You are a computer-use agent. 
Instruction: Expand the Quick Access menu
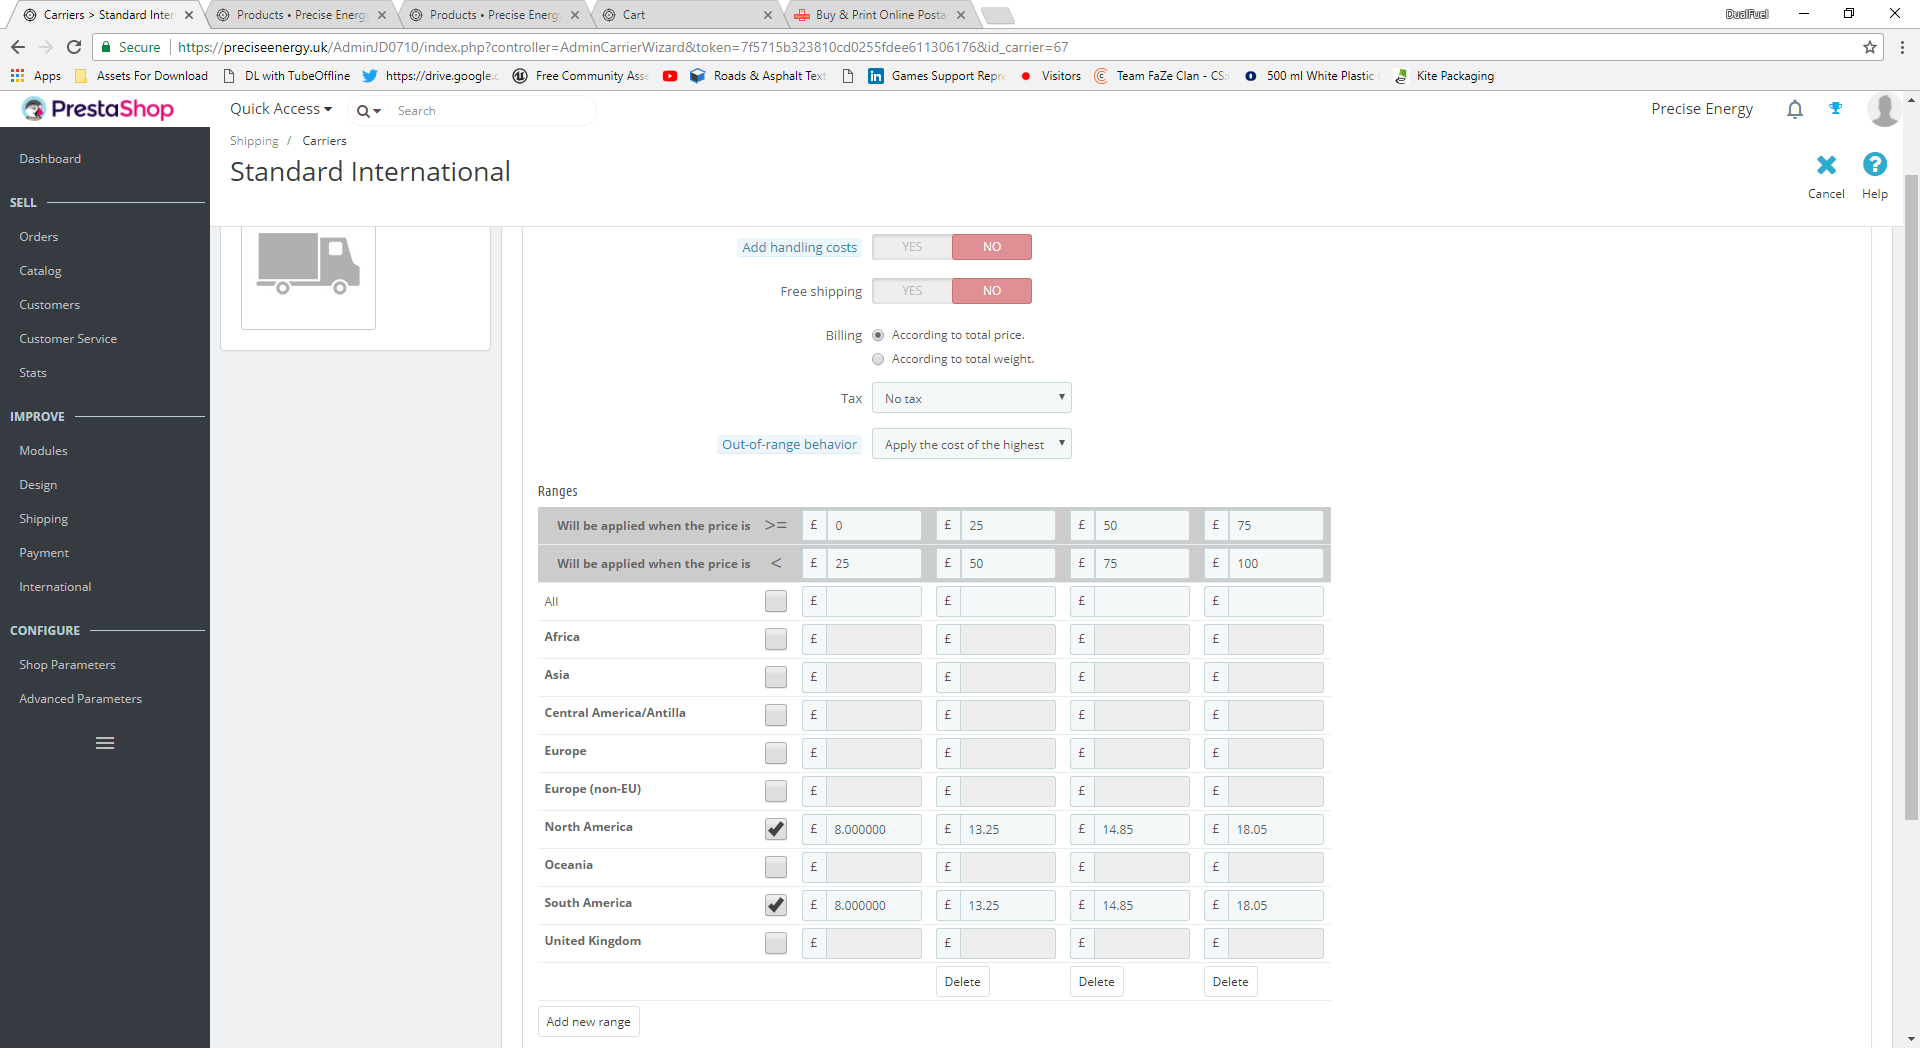click(x=281, y=109)
